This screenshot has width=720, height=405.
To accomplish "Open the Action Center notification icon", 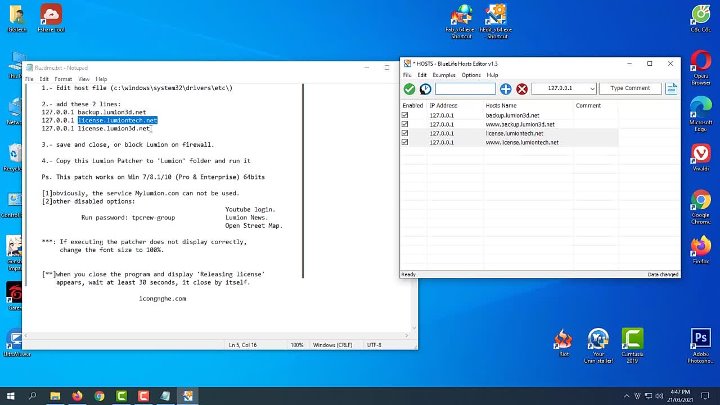I will click(x=705, y=396).
